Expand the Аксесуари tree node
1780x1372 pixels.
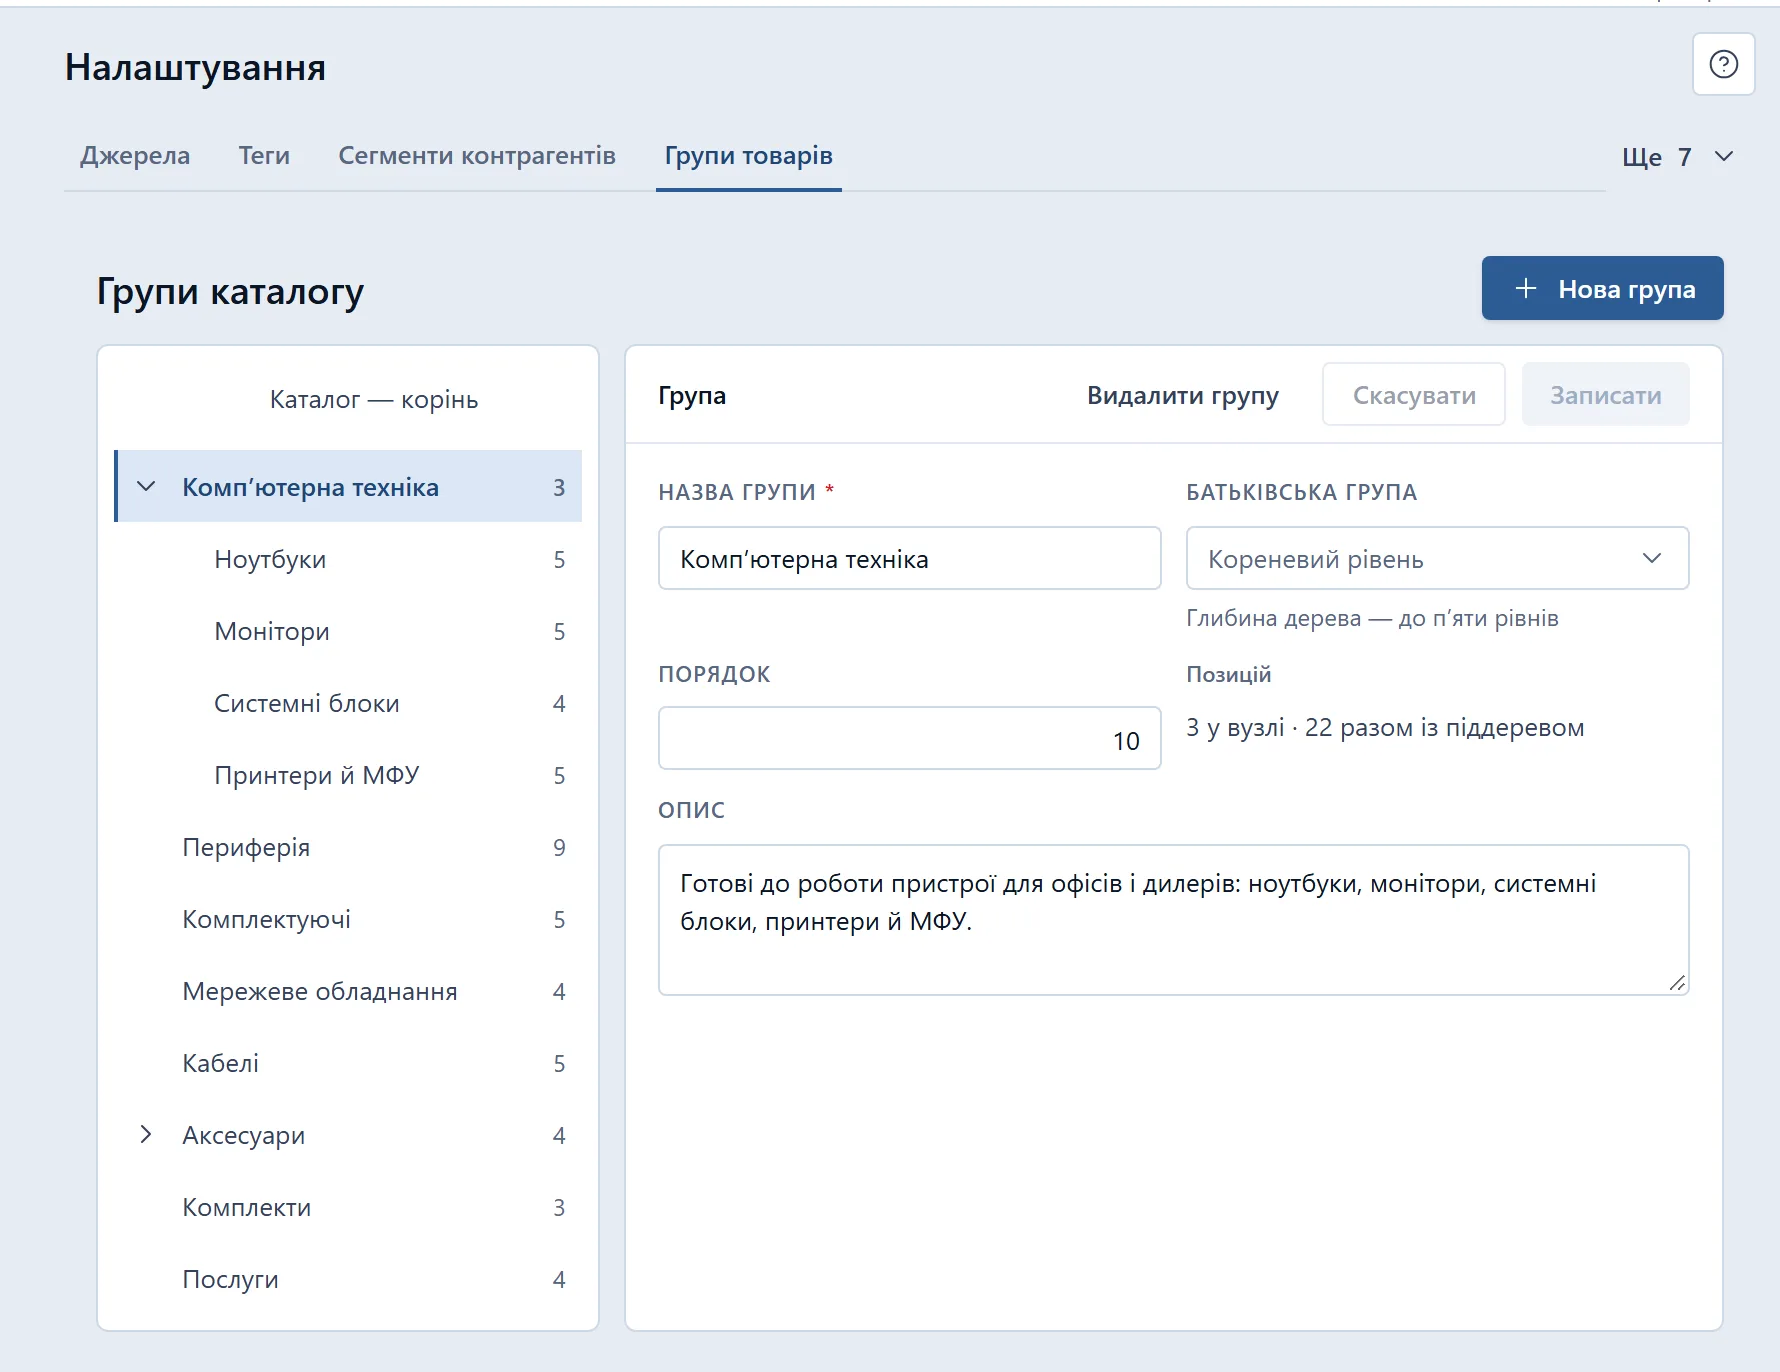(146, 1134)
